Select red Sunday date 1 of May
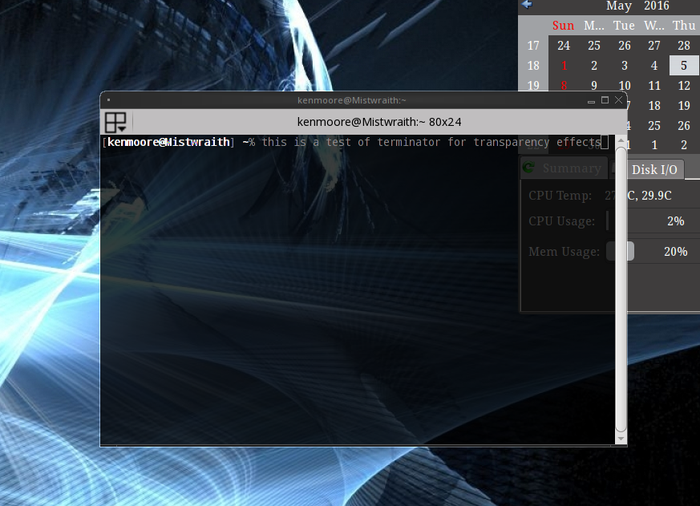The height and width of the screenshot is (506, 700). (564, 65)
